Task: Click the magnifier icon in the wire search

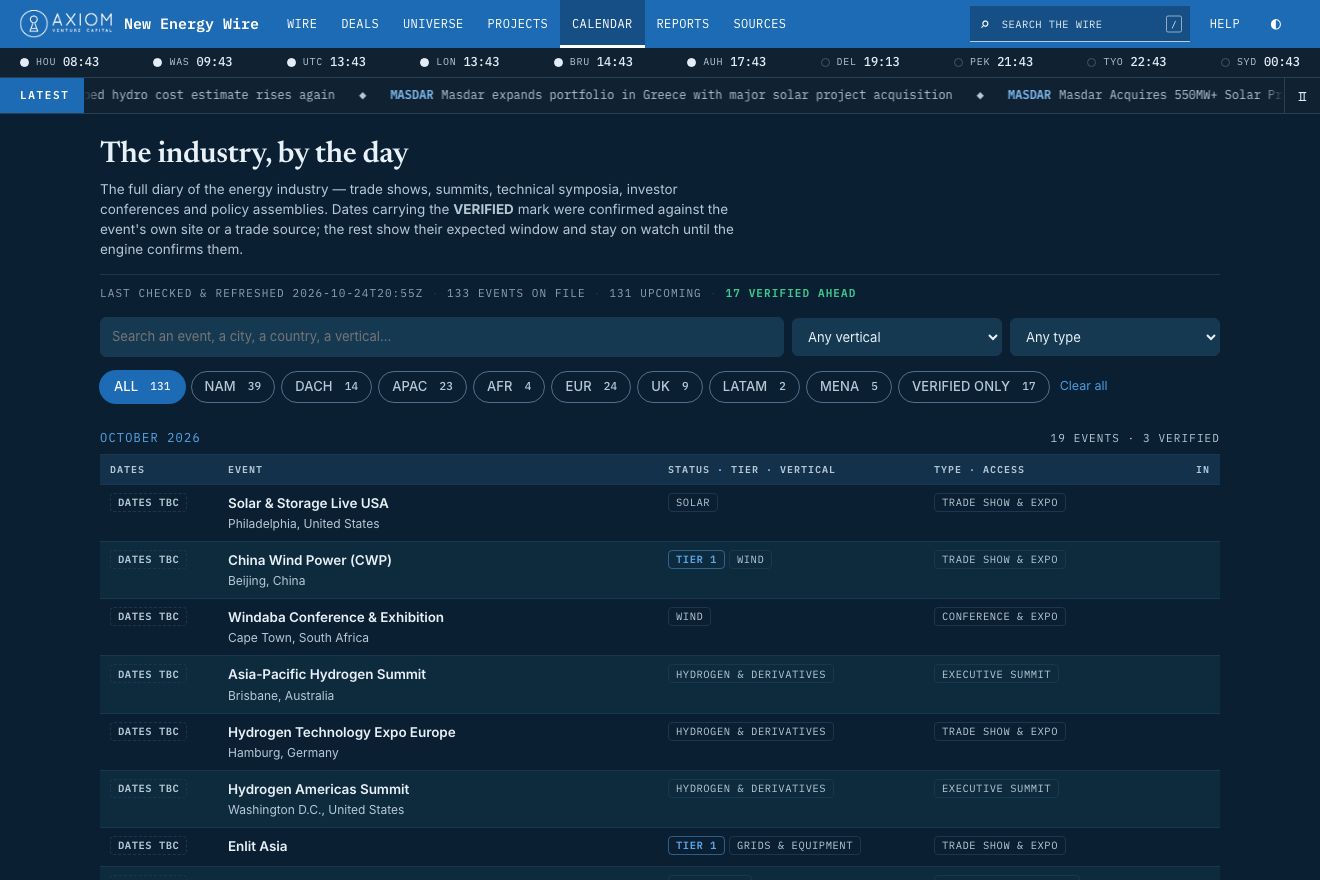Action: (x=985, y=24)
